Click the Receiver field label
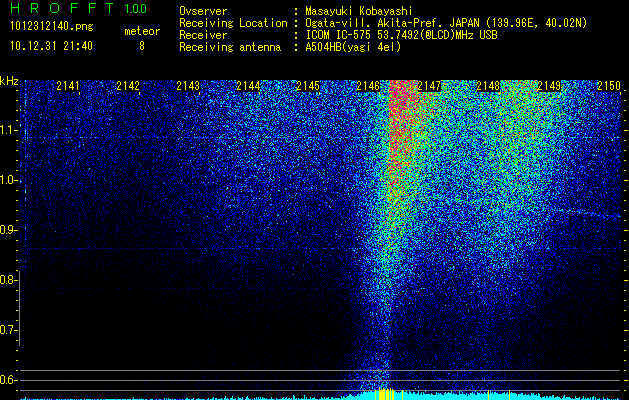The height and width of the screenshot is (400, 629). 203,35
